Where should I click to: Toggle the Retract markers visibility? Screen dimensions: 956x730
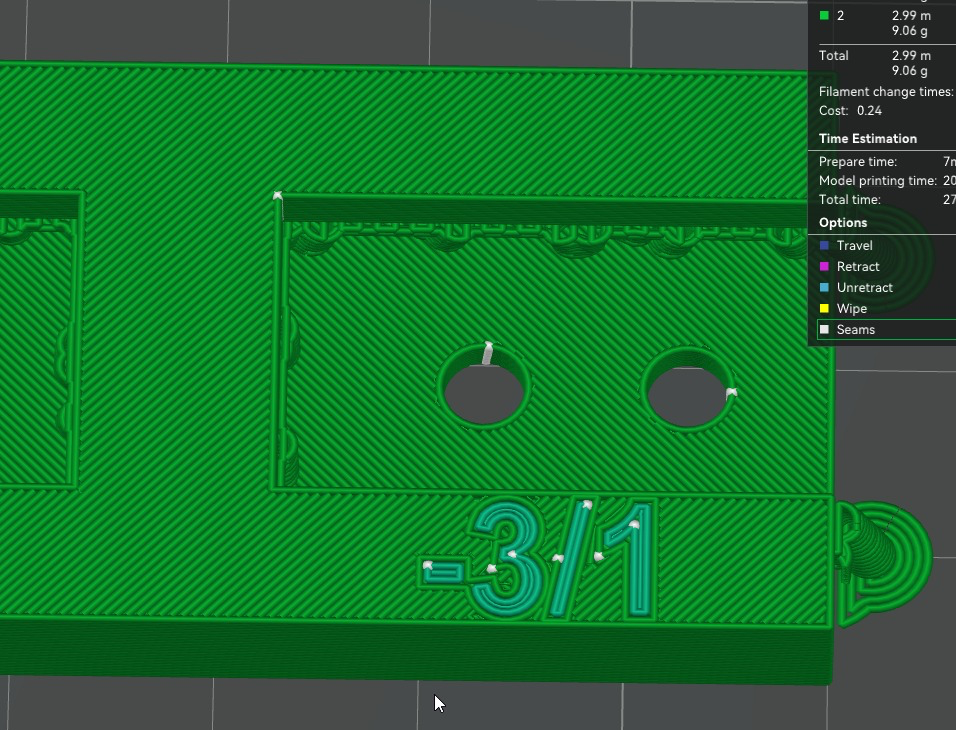coord(857,266)
